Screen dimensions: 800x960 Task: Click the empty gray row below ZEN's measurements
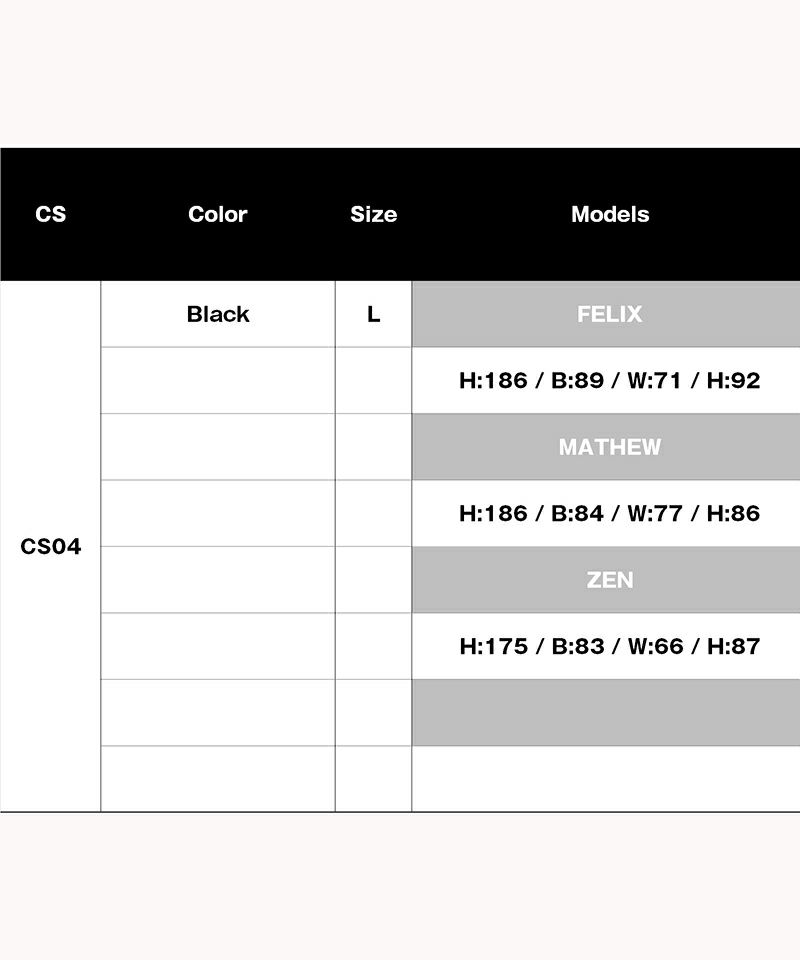pyautogui.click(x=609, y=713)
